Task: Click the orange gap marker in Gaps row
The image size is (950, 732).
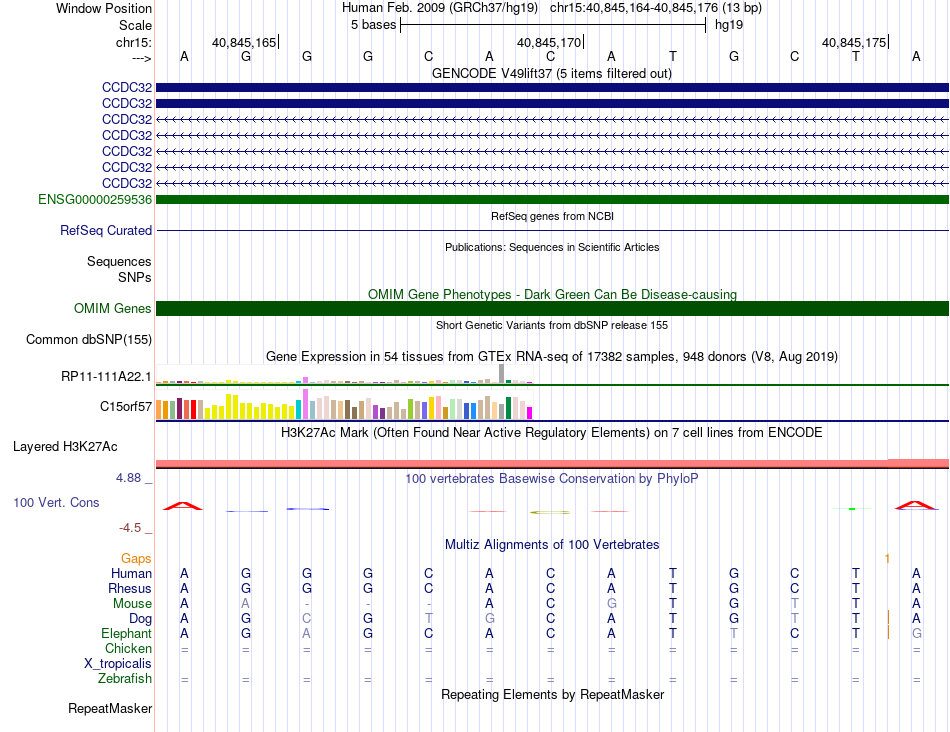Action: pyautogui.click(x=887, y=558)
